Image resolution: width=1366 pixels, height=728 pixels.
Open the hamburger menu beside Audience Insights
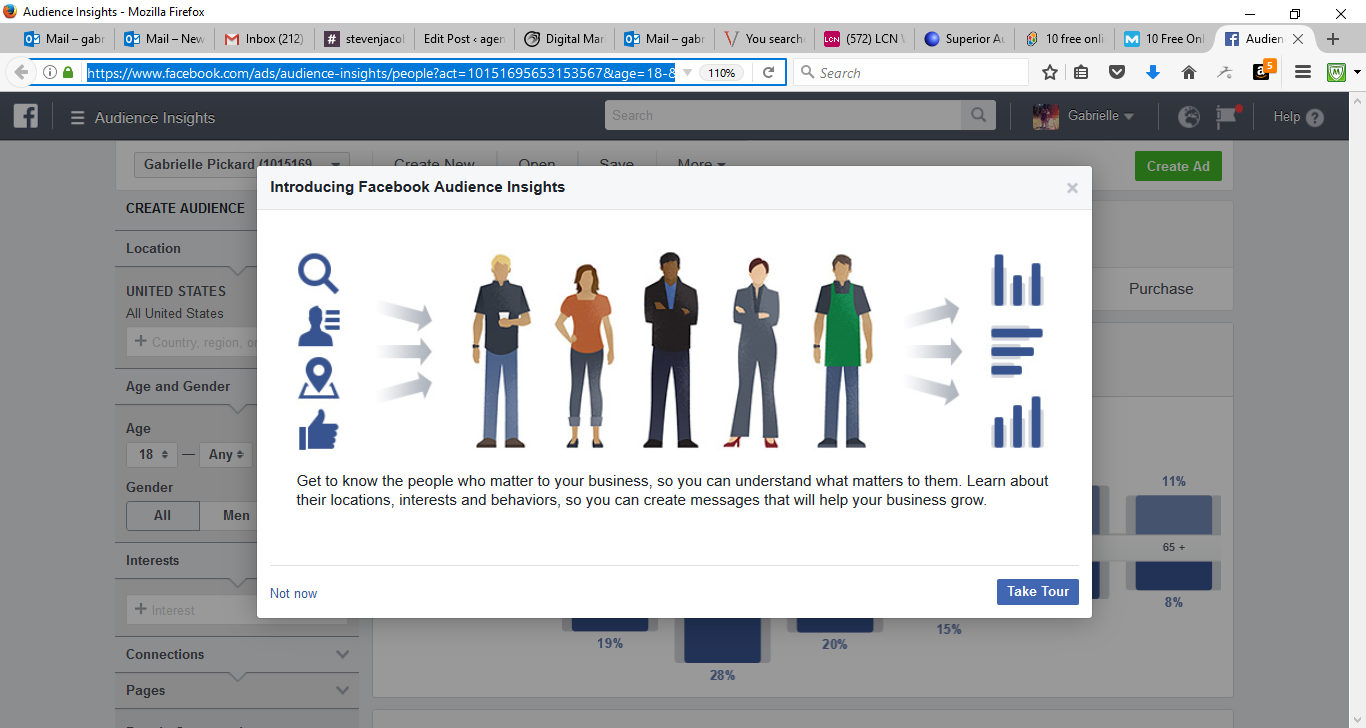point(78,118)
